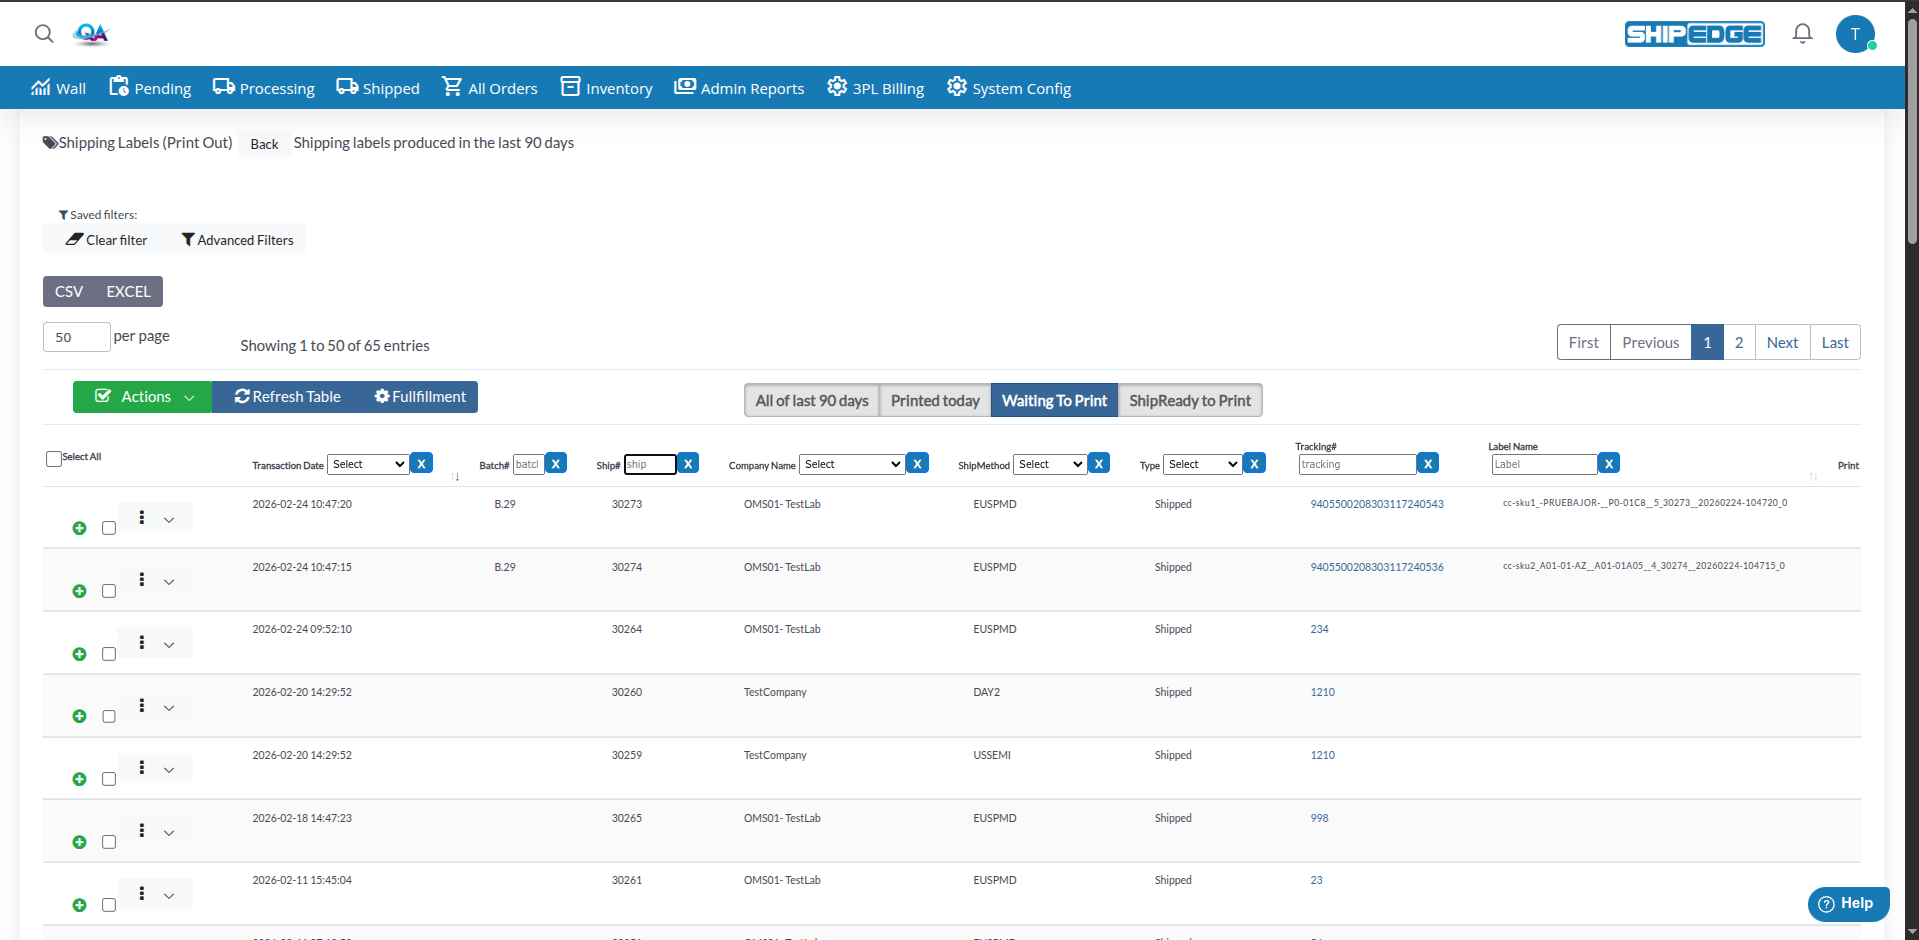Tick the Select All checkbox
The height and width of the screenshot is (940, 1919).
(54, 458)
